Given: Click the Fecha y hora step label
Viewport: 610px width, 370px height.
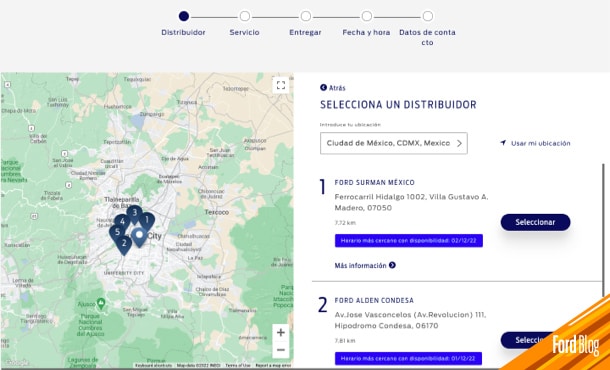Looking at the screenshot, I should click(366, 32).
